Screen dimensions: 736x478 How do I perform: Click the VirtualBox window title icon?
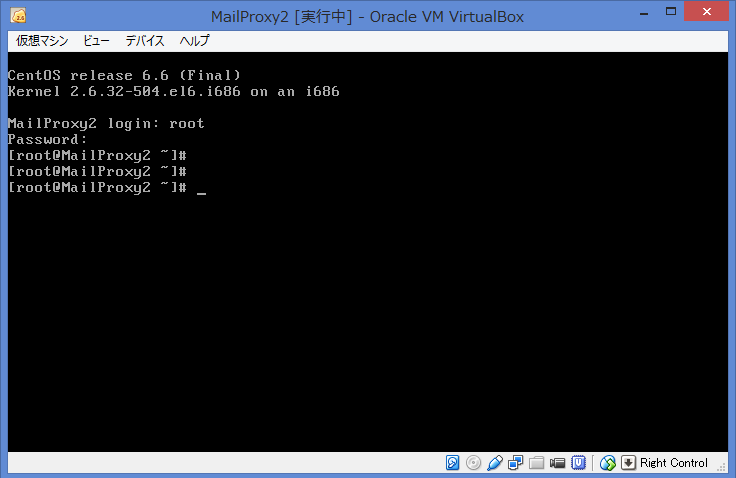click(x=18, y=16)
